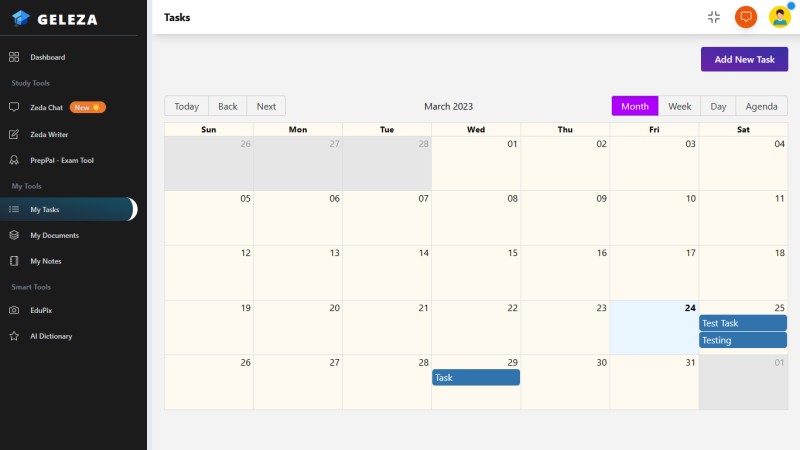Screen dimensions: 800x450
Task: Switch calendar to Week view
Action: point(679,106)
